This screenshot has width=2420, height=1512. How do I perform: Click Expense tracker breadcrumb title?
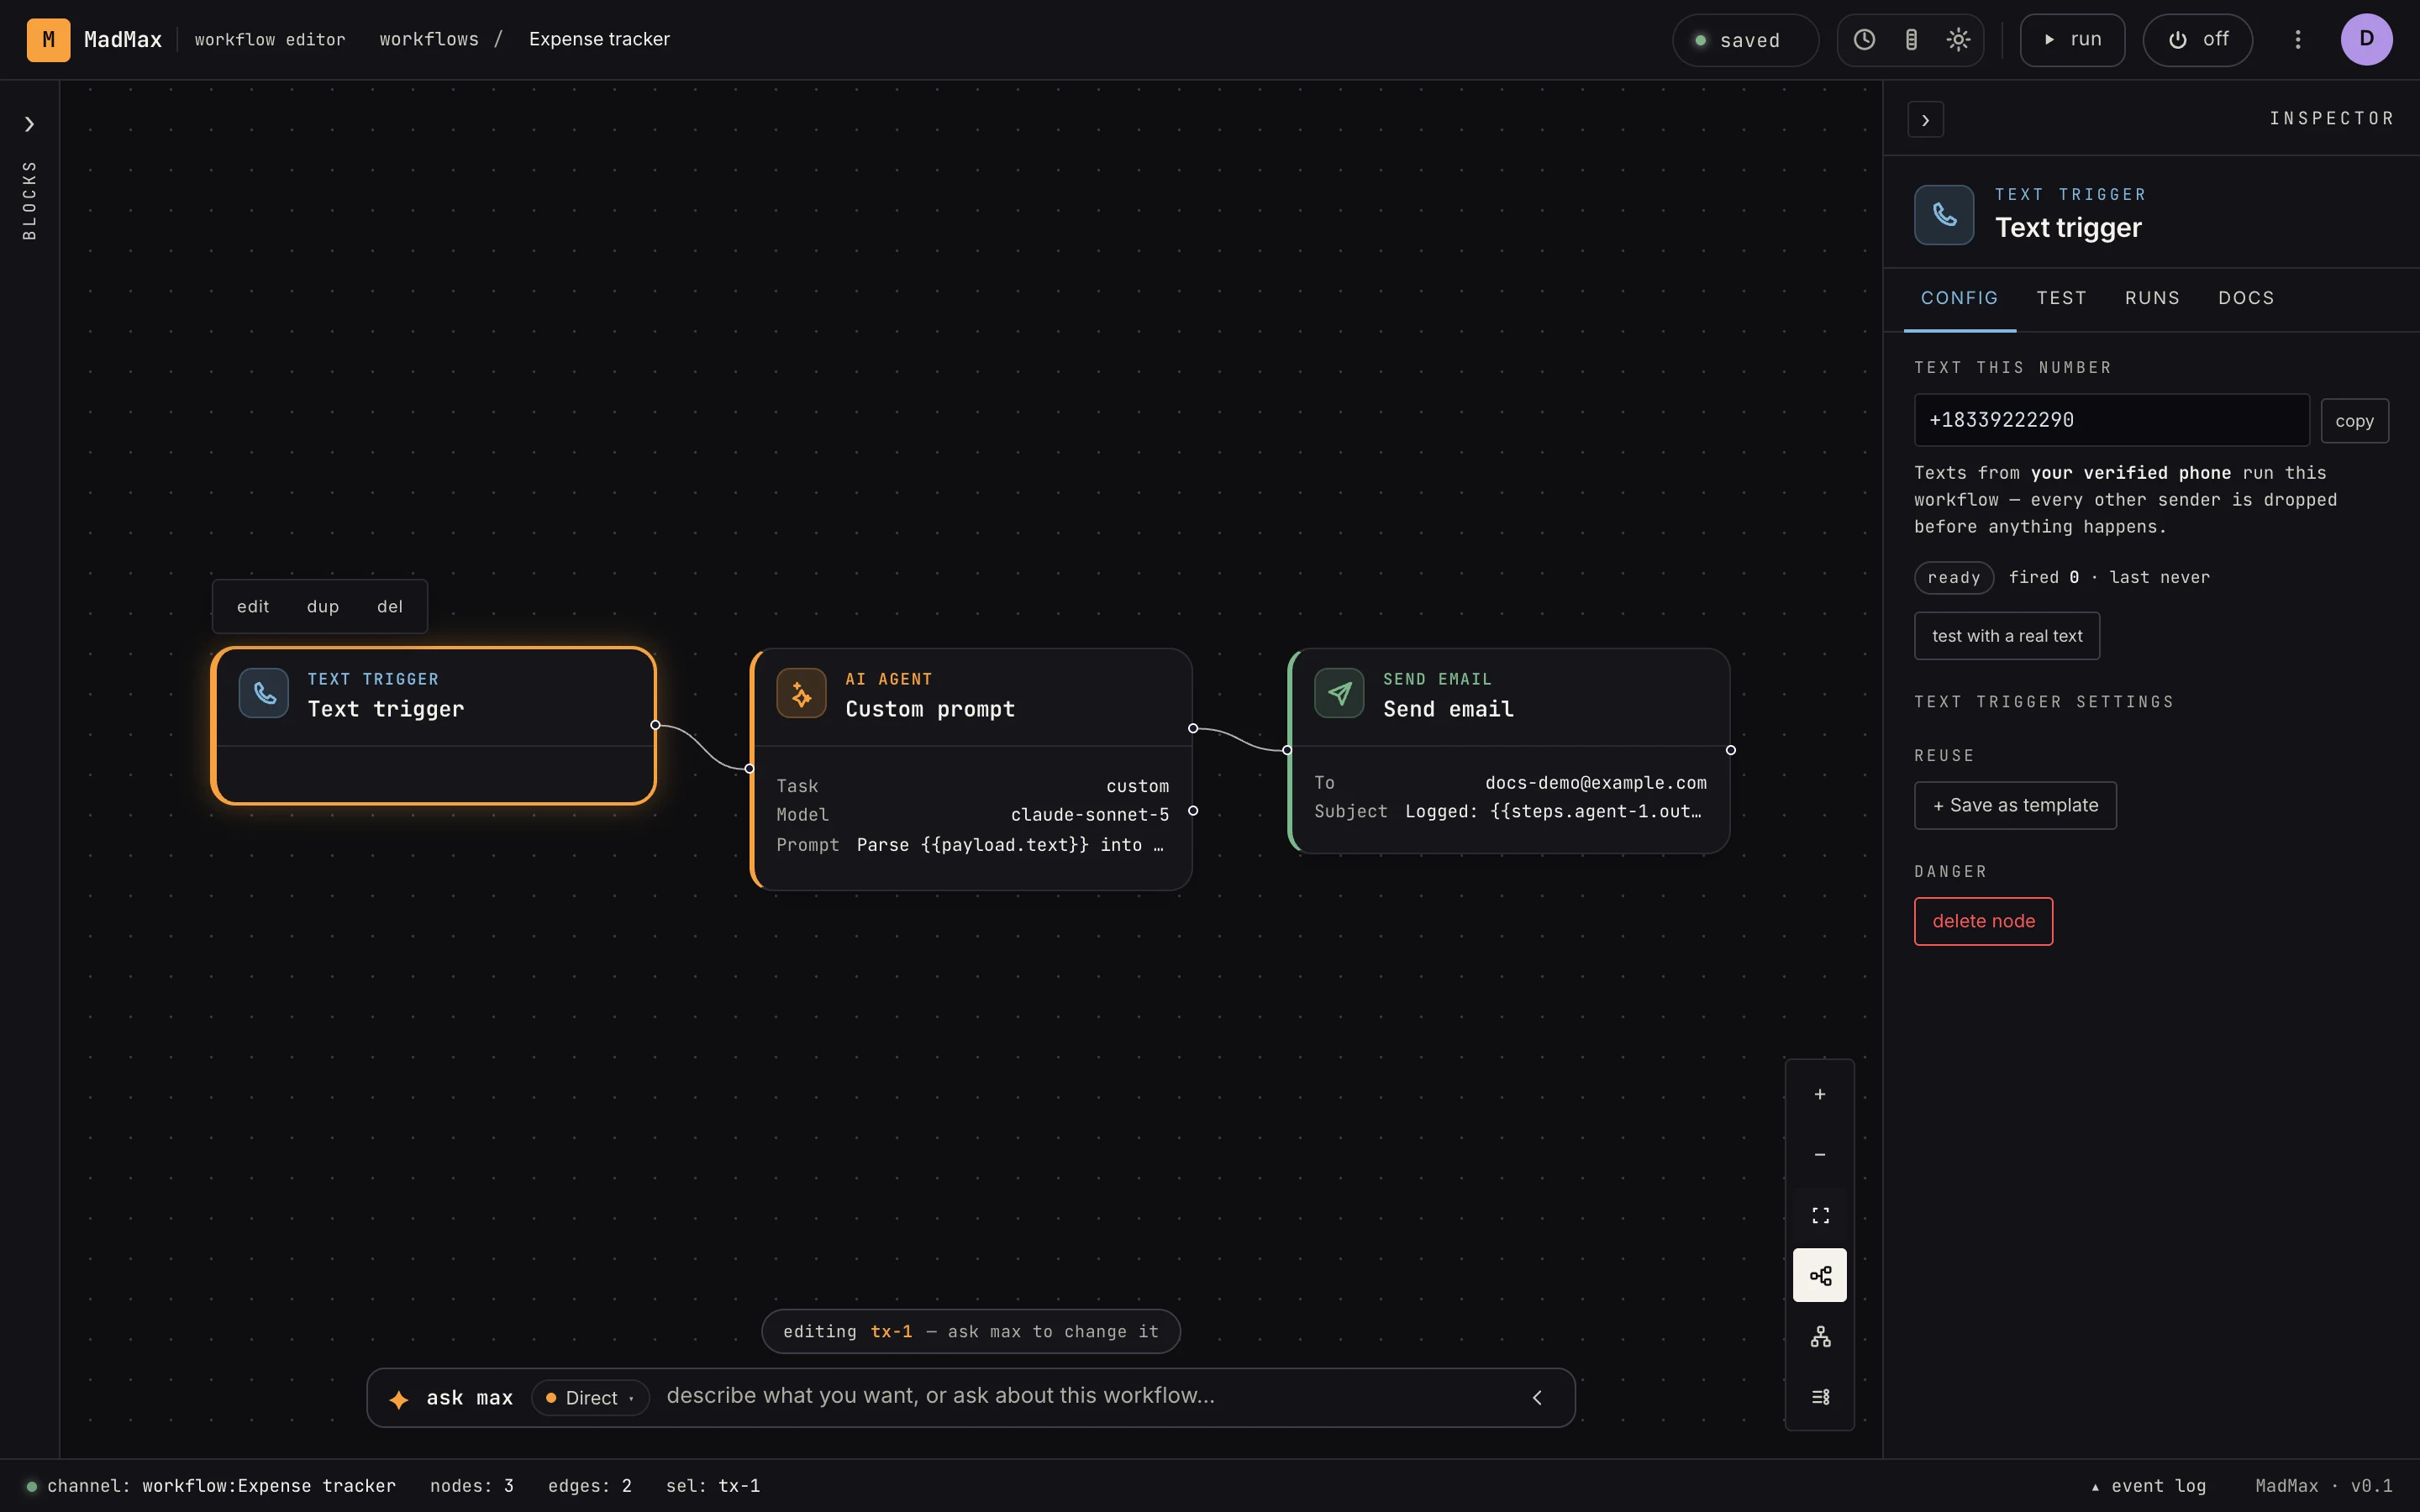point(599,39)
